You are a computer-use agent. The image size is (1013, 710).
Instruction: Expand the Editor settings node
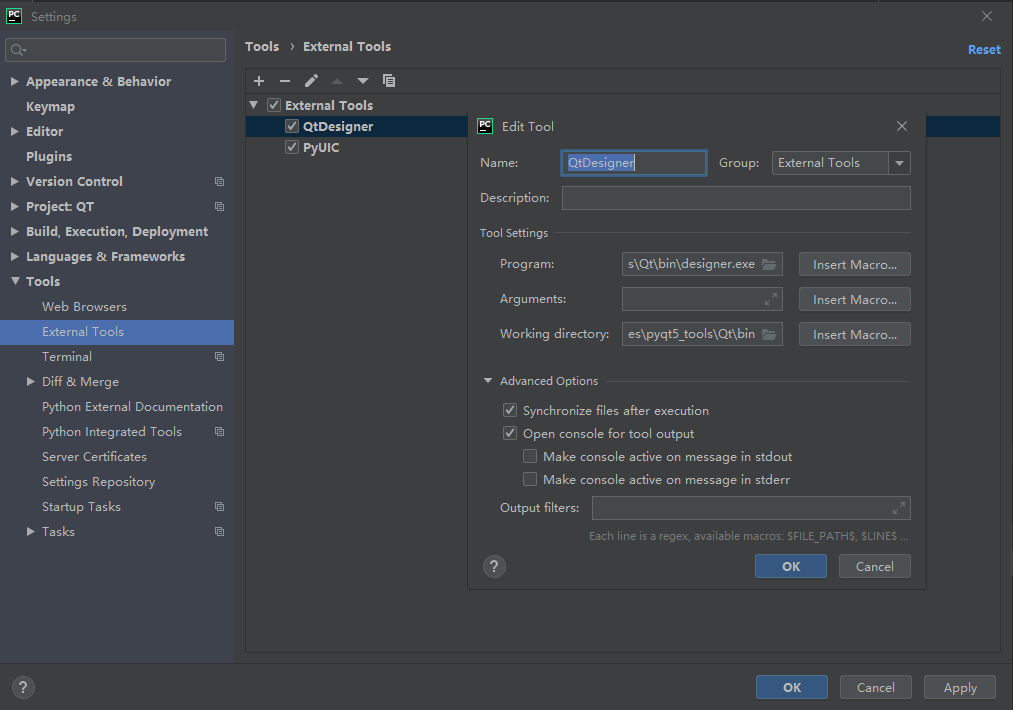(14, 131)
